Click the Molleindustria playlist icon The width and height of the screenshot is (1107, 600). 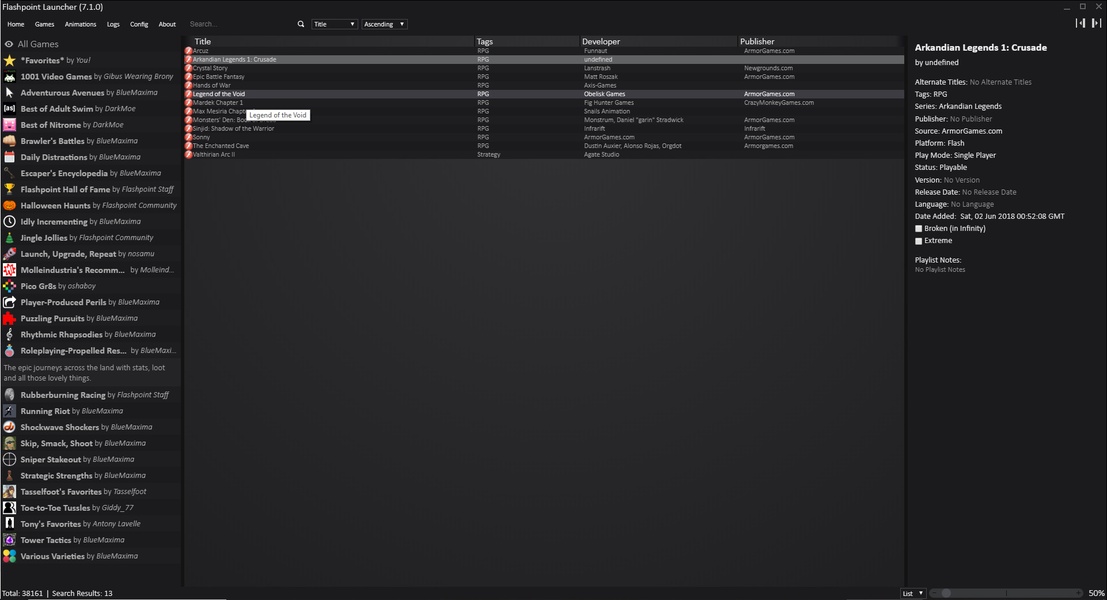pyautogui.click(x=9, y=270)
